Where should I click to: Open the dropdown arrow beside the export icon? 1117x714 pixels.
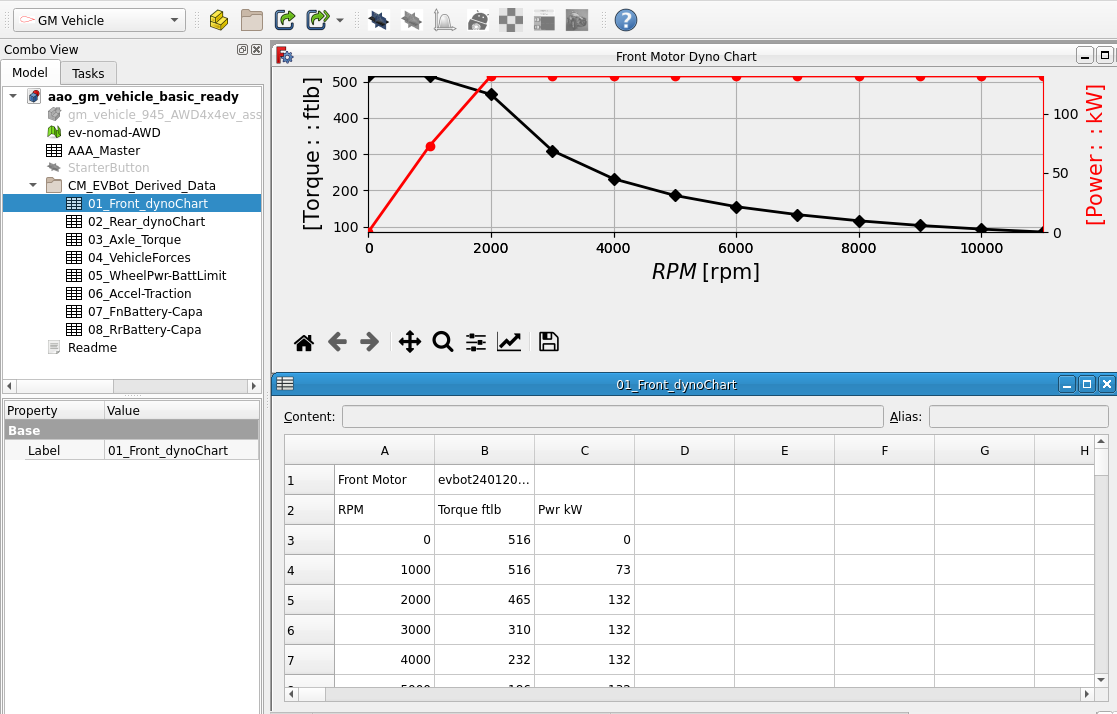[x=340, y=20]
